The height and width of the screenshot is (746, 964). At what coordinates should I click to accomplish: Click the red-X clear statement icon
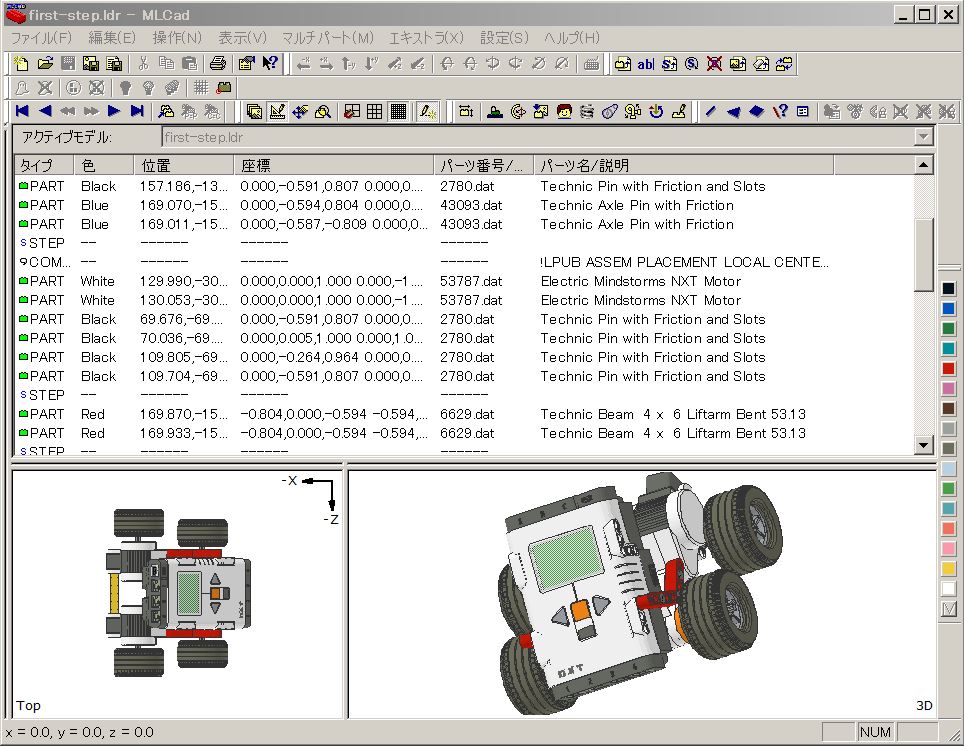(714, 63)
